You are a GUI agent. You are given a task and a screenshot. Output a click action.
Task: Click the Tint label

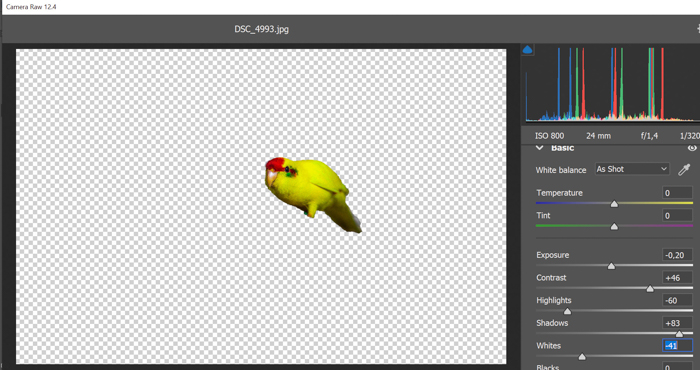pos(543,215)
